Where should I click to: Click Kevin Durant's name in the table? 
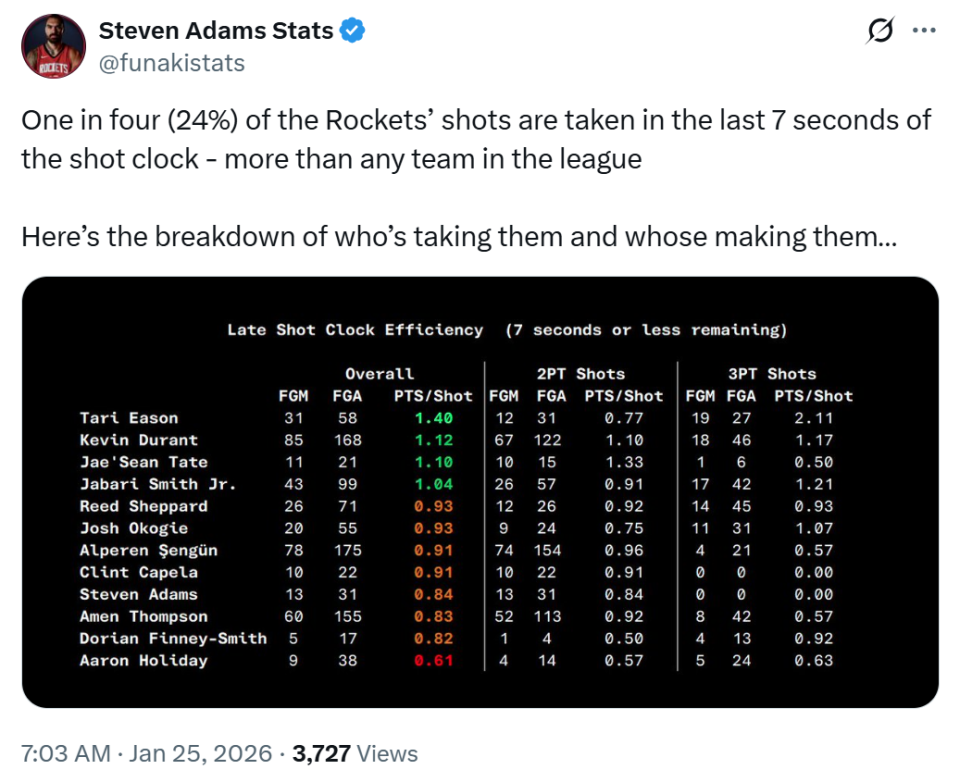(139, 440)
